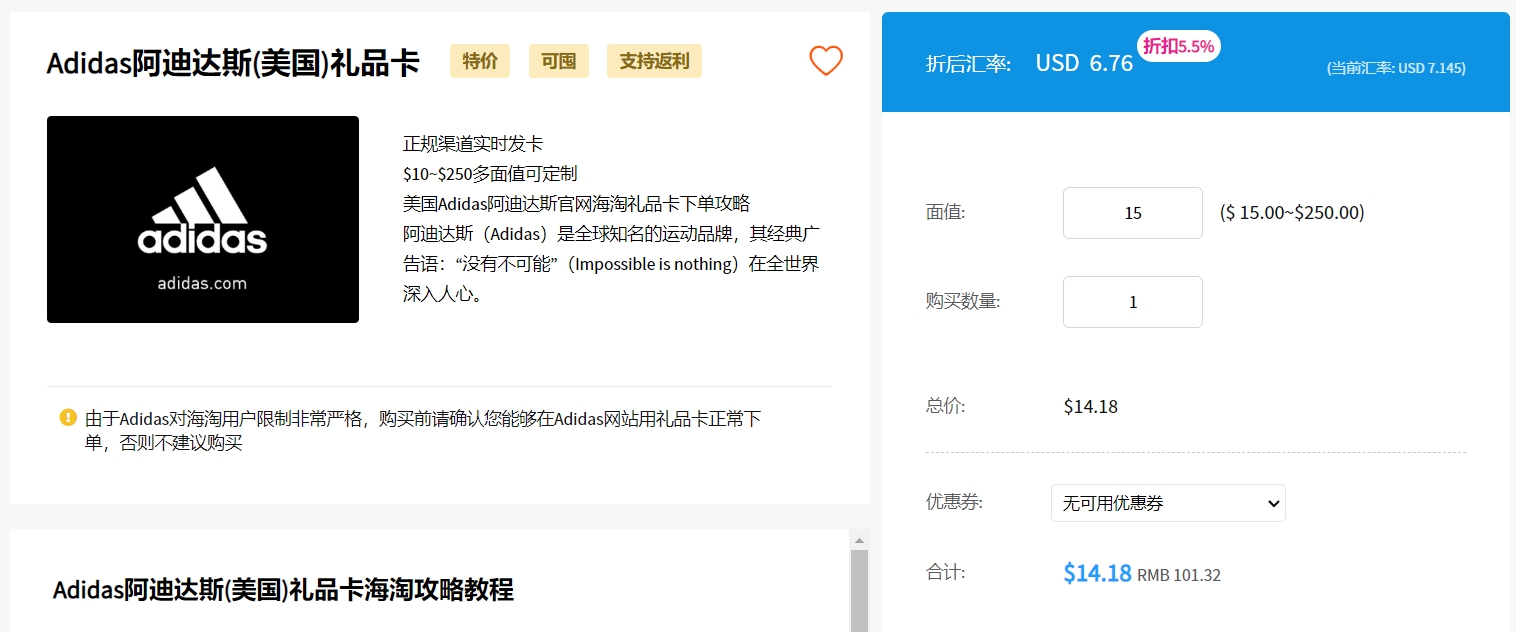Click the 折扣5.5% discount badge
The height and width of the screenshot is (632, 1516).
(1179, 46)
